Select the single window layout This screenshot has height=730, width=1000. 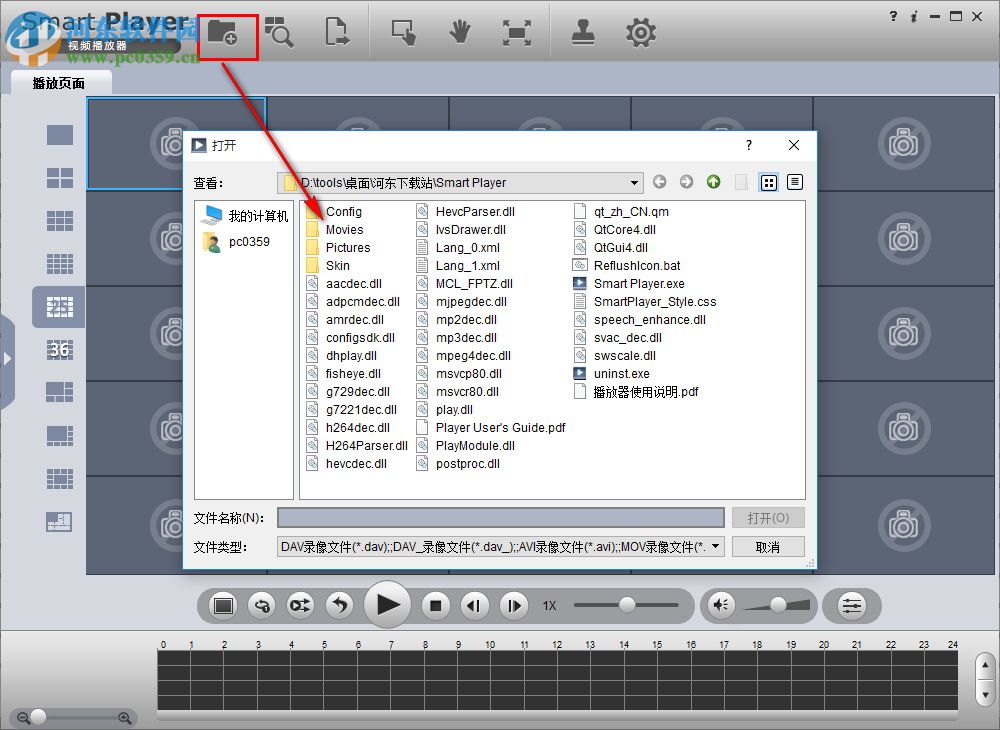[x=59, y=135]
